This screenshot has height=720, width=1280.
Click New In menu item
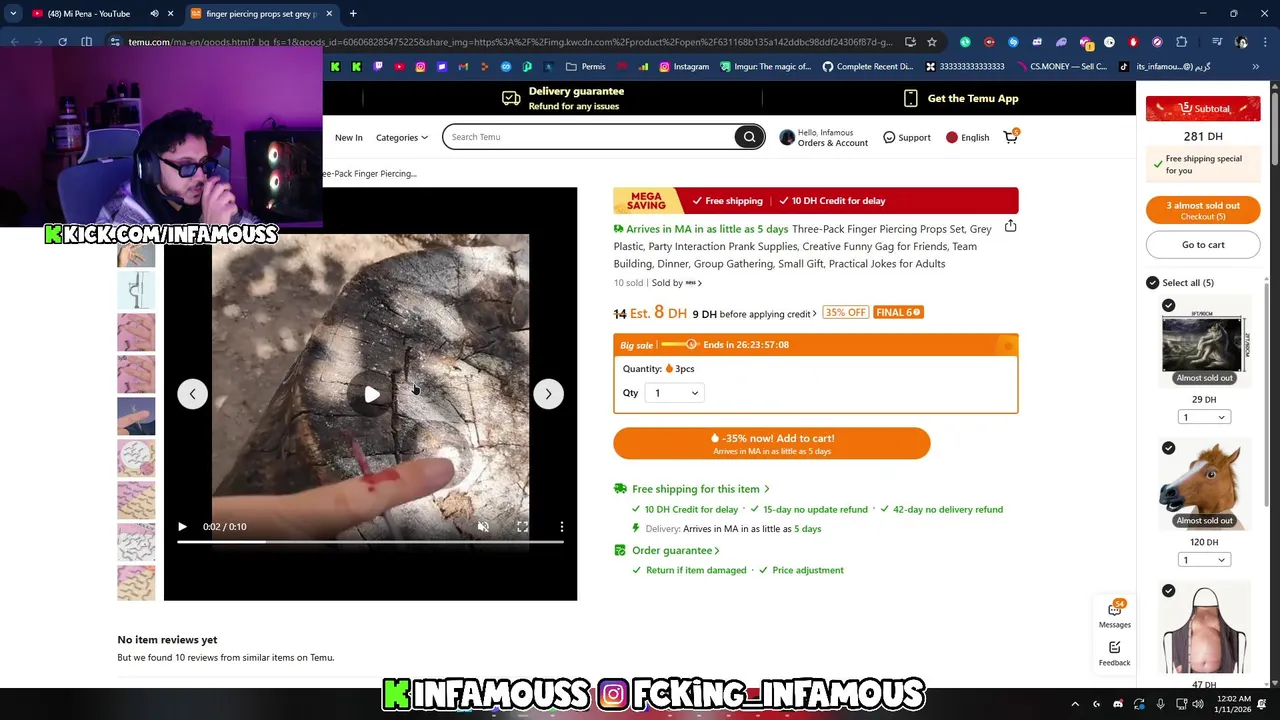click(349, 138)
